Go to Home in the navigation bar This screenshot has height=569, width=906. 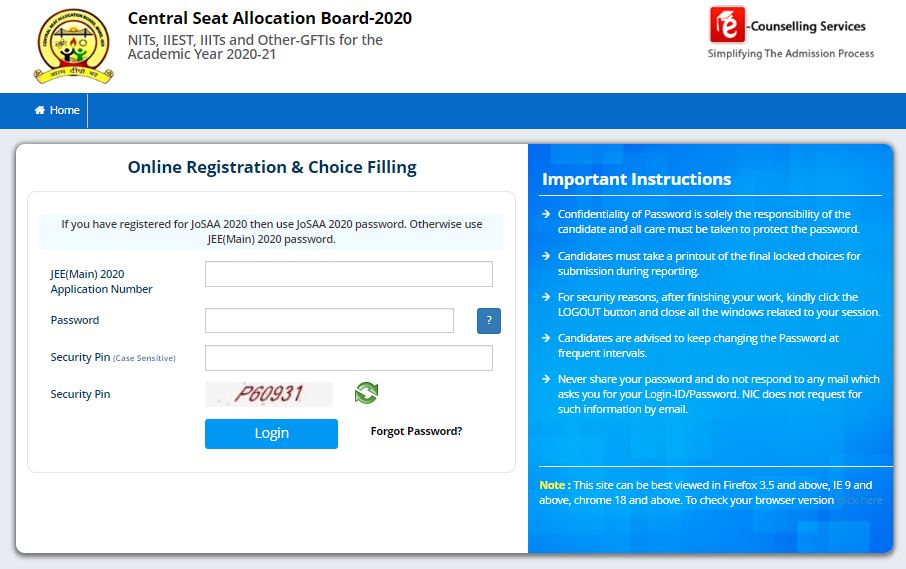pyautogui.click(x=57, y=110)
